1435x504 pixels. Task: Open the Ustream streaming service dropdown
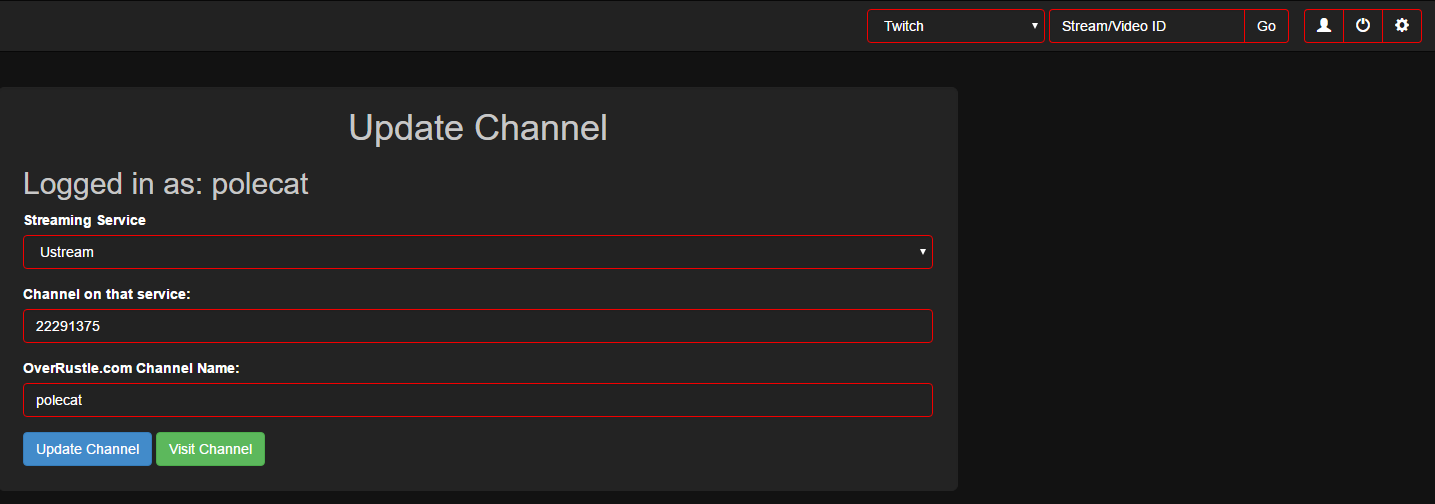click(478, 252)
